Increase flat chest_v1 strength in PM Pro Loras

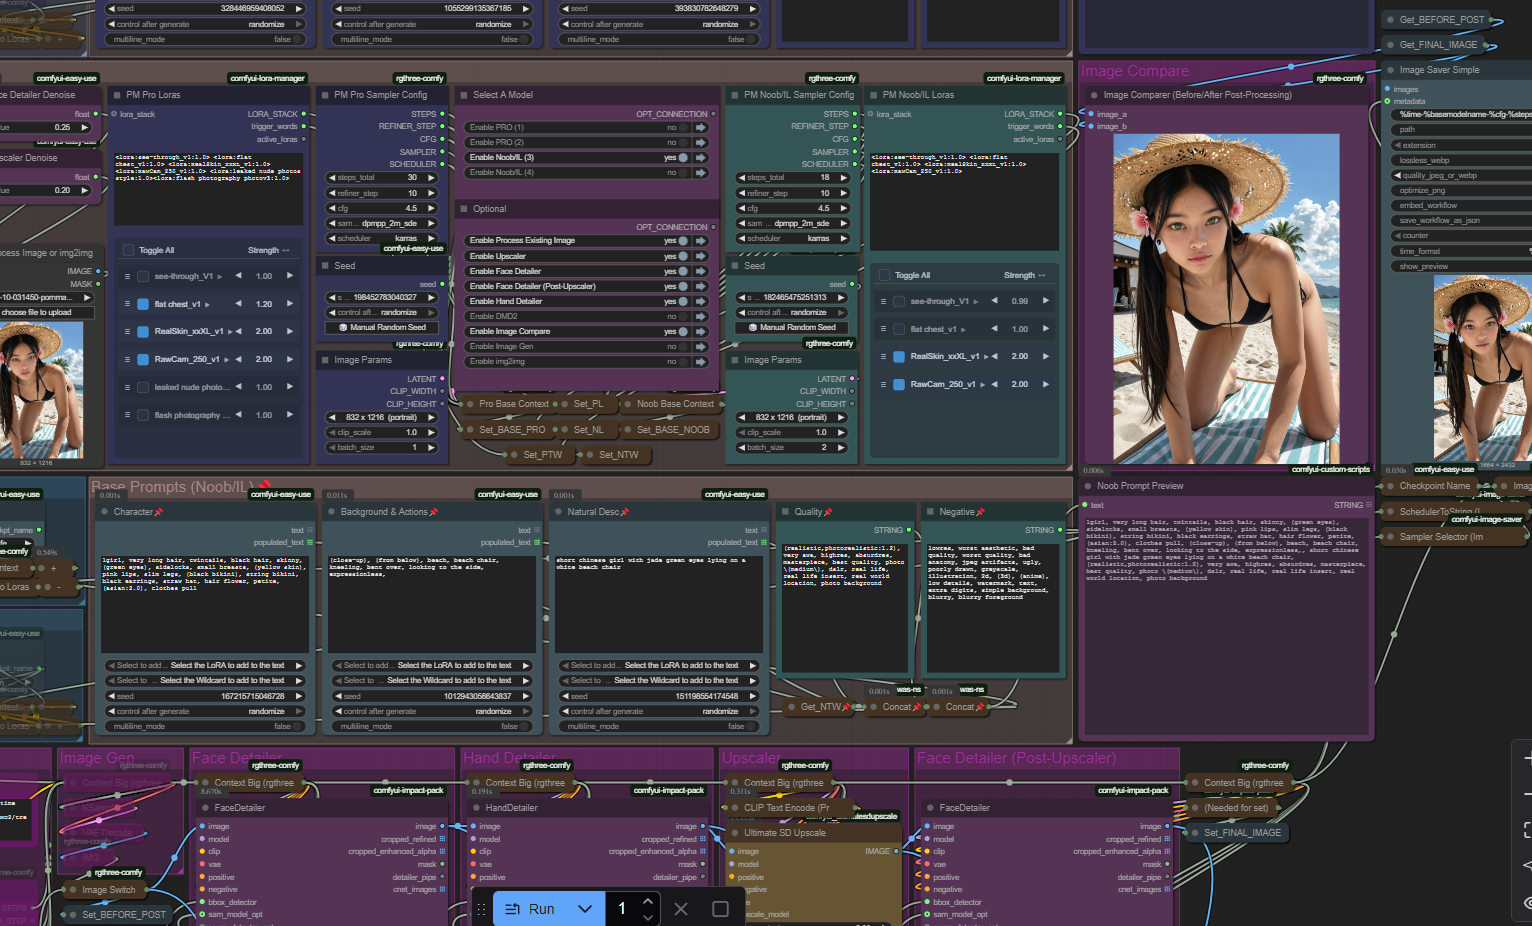tap(290, 304)
